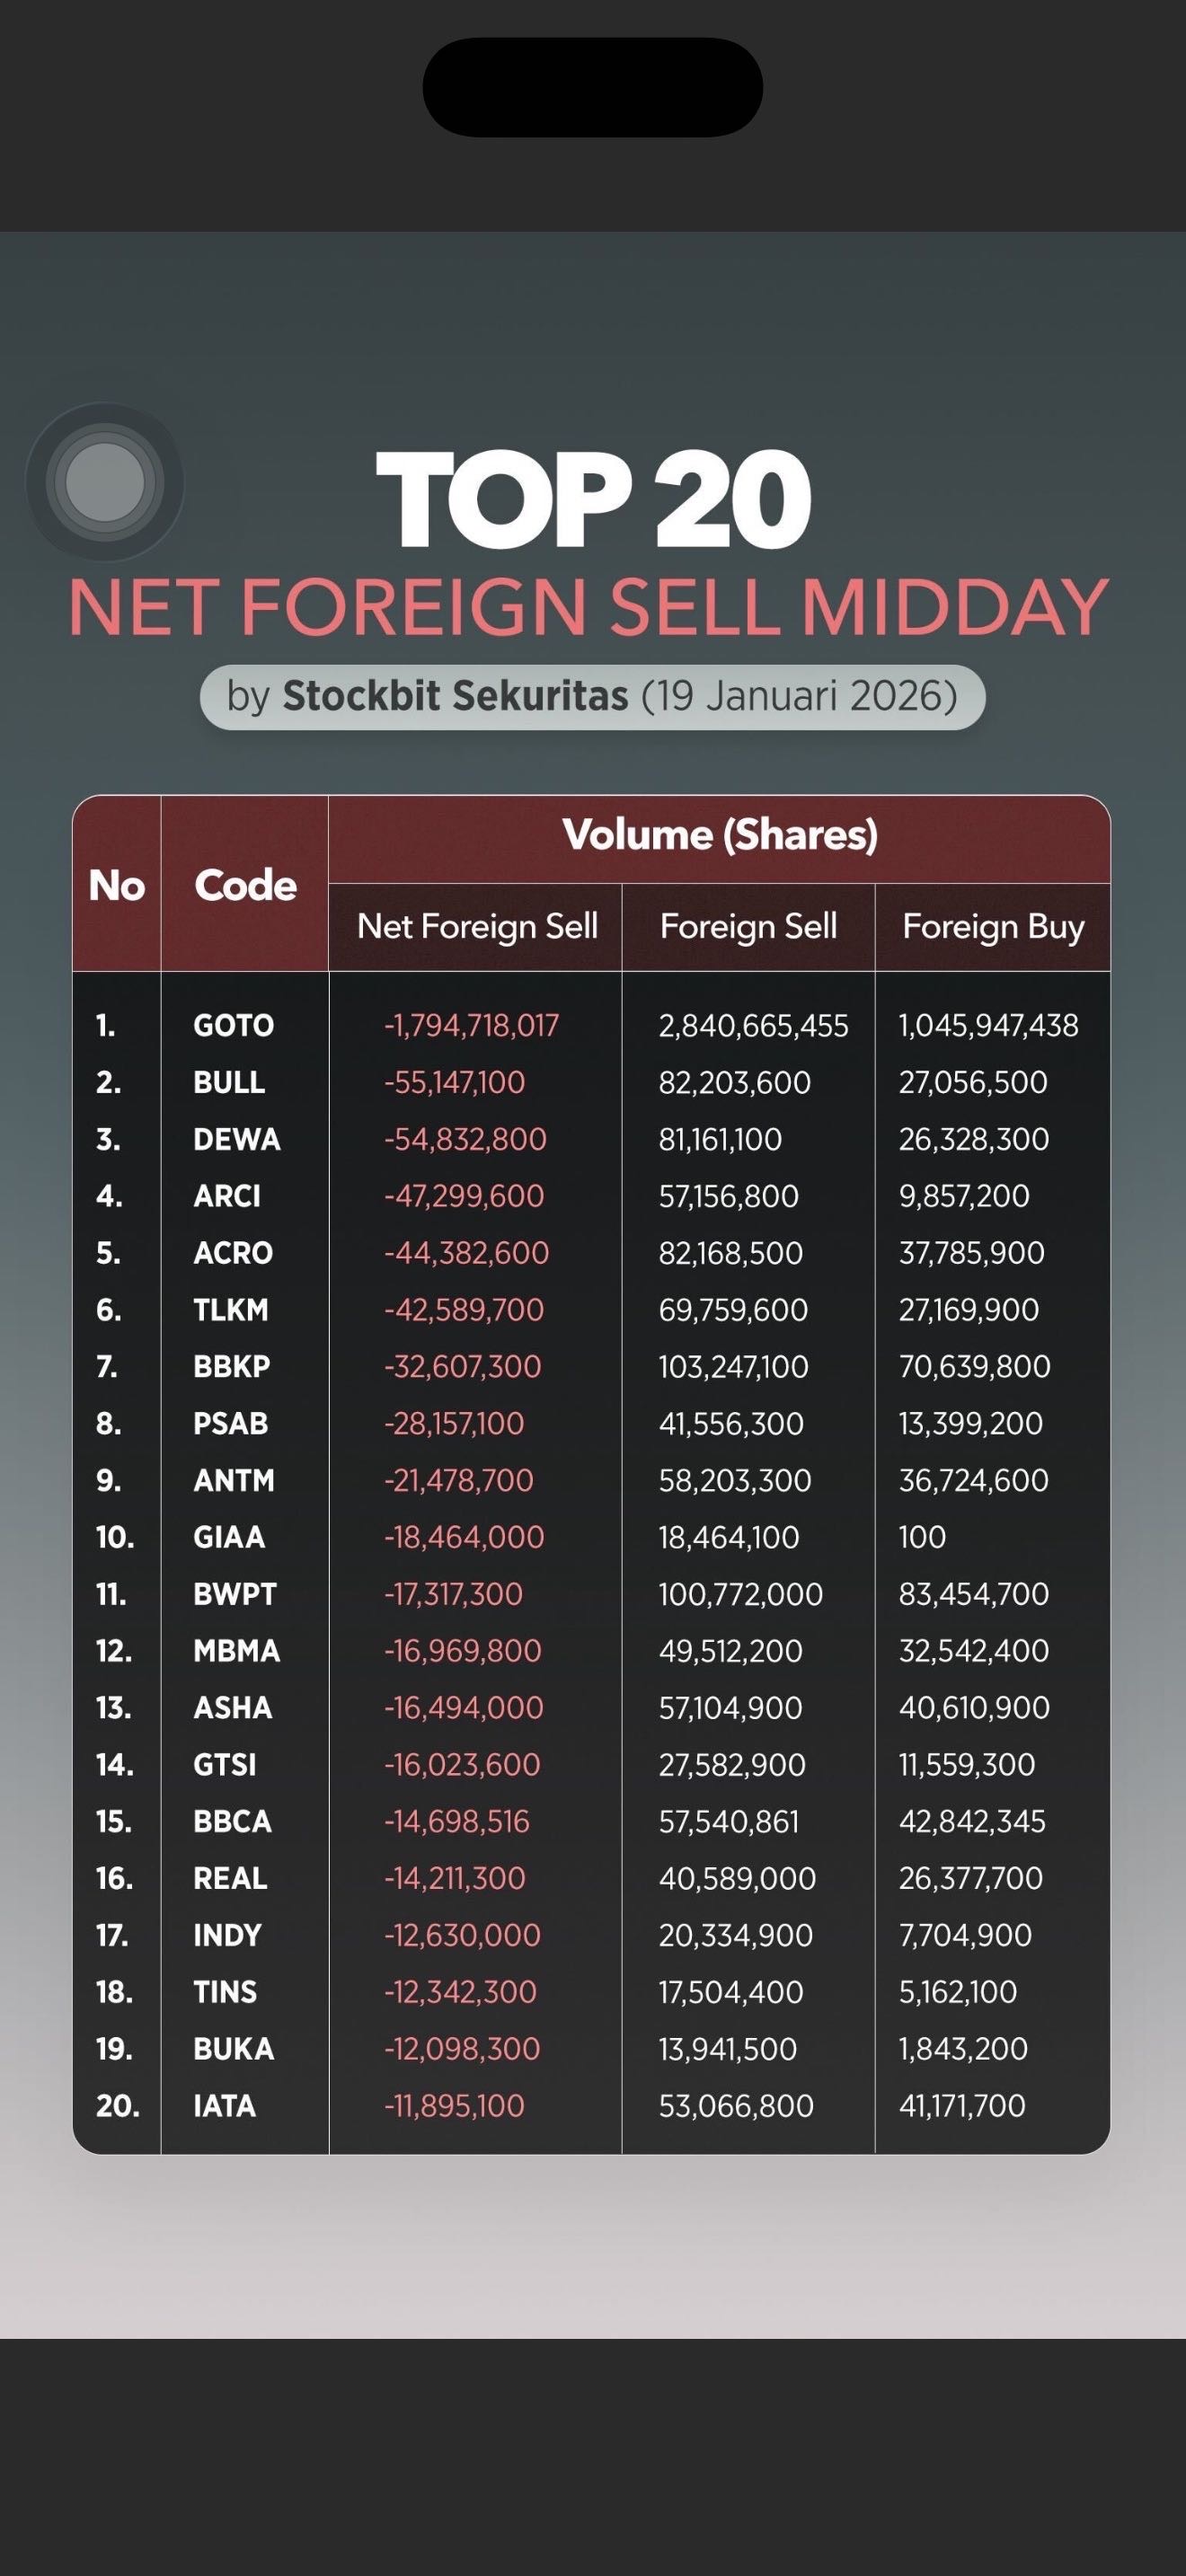
Task: Tap BBKP foreign sell value 103,247,100
Action: (x=733, y=1367)
